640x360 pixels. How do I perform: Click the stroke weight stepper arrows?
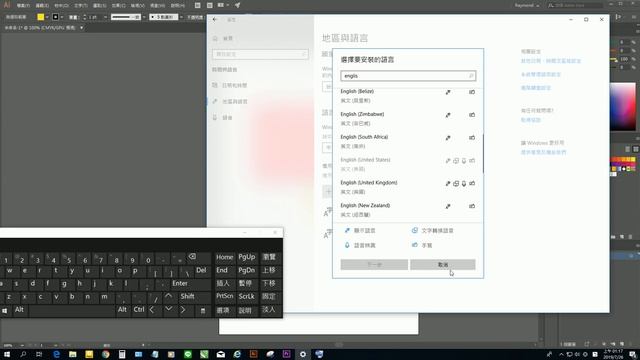click(x=84, y=17)
